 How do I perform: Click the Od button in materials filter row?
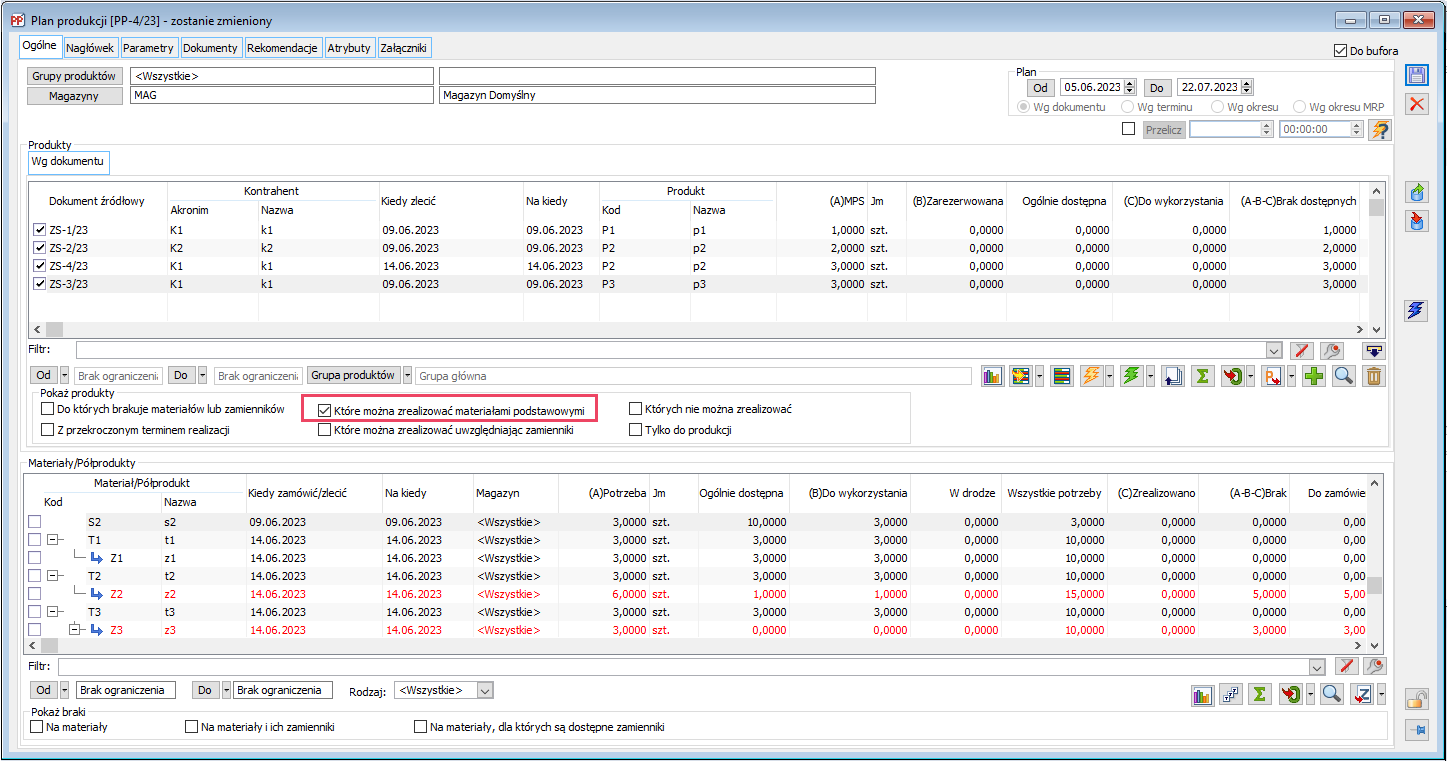tap(44, 690)
